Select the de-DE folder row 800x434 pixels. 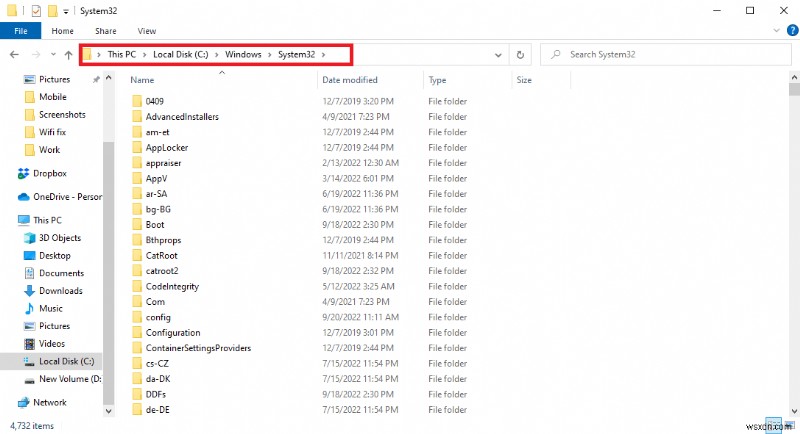[x=300, y=410]
